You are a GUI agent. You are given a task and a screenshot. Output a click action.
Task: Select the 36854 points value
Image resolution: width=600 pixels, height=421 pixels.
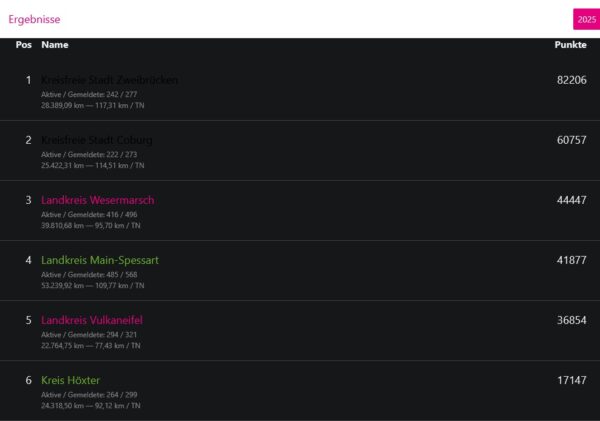[x=571, y=320]
